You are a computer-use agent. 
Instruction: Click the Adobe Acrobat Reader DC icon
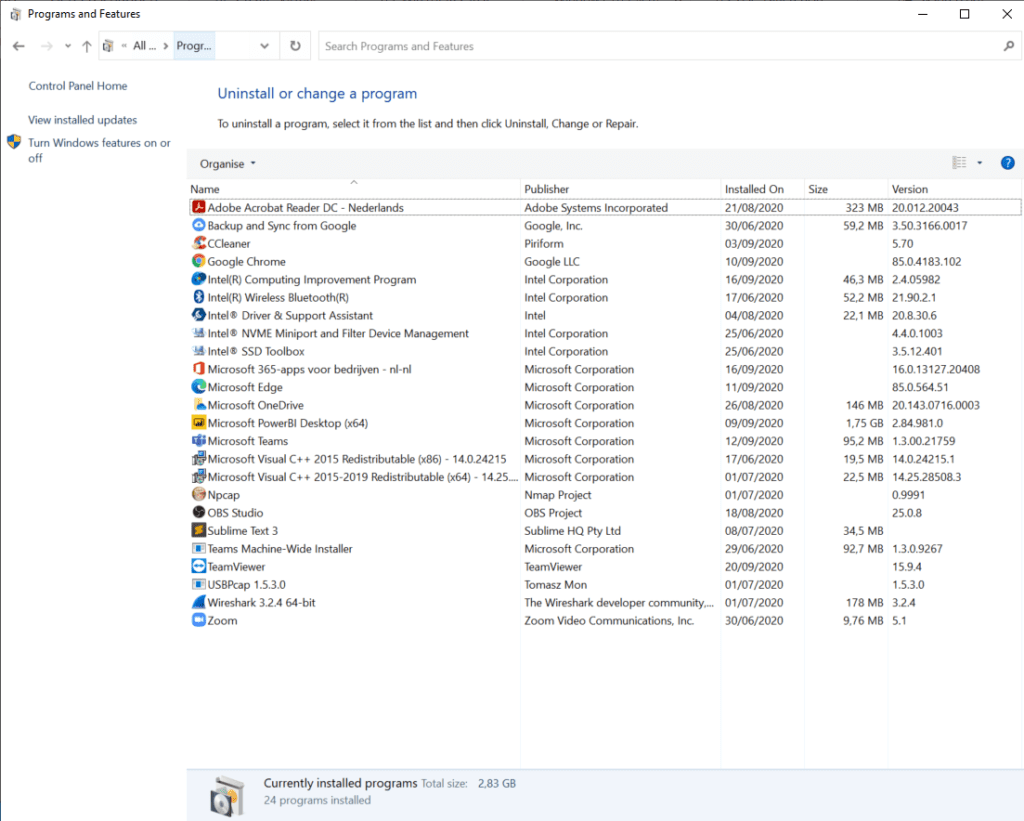click(199, 207)
